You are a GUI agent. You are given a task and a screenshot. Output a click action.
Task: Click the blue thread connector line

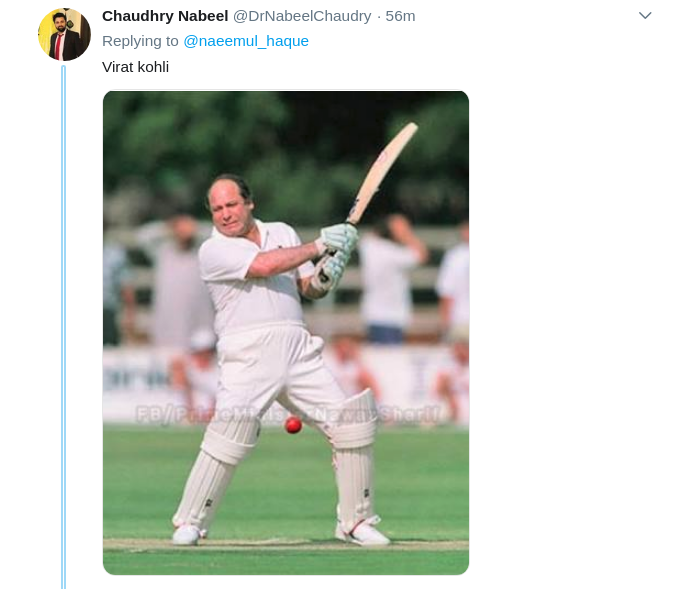tap(64, 327)
